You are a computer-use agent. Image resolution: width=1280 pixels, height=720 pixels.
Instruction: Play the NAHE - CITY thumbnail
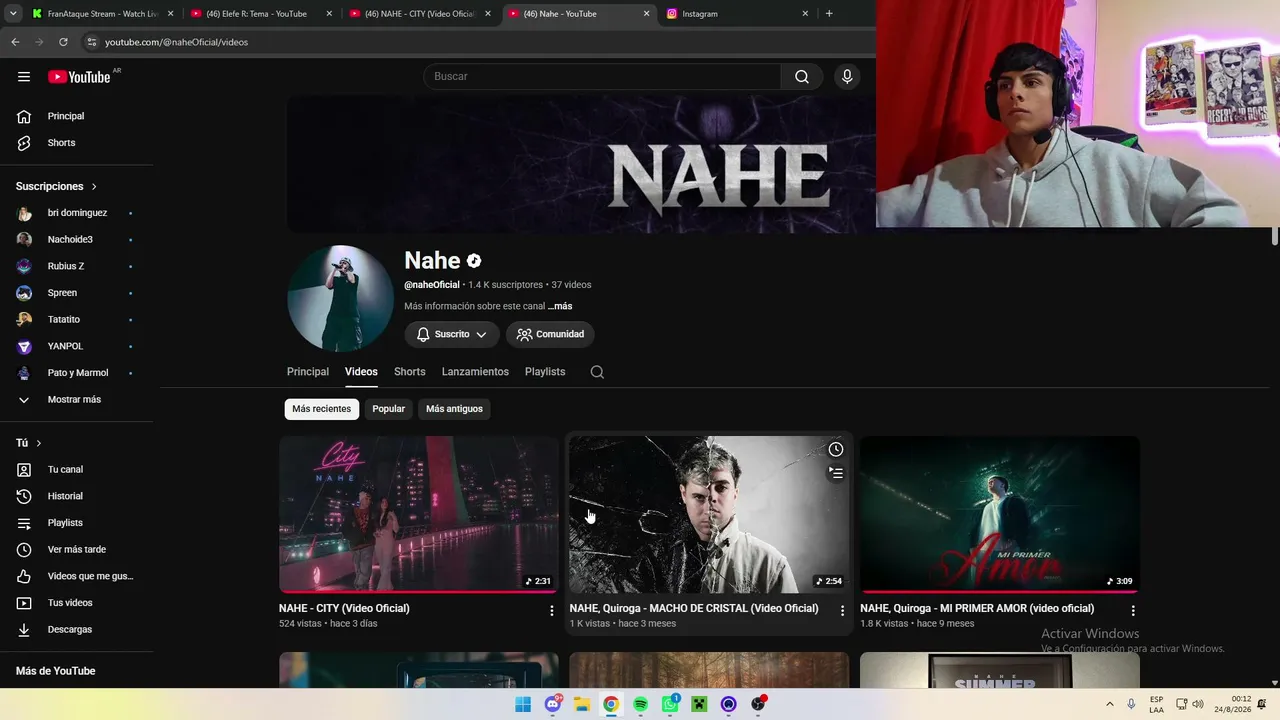(419, 514)
